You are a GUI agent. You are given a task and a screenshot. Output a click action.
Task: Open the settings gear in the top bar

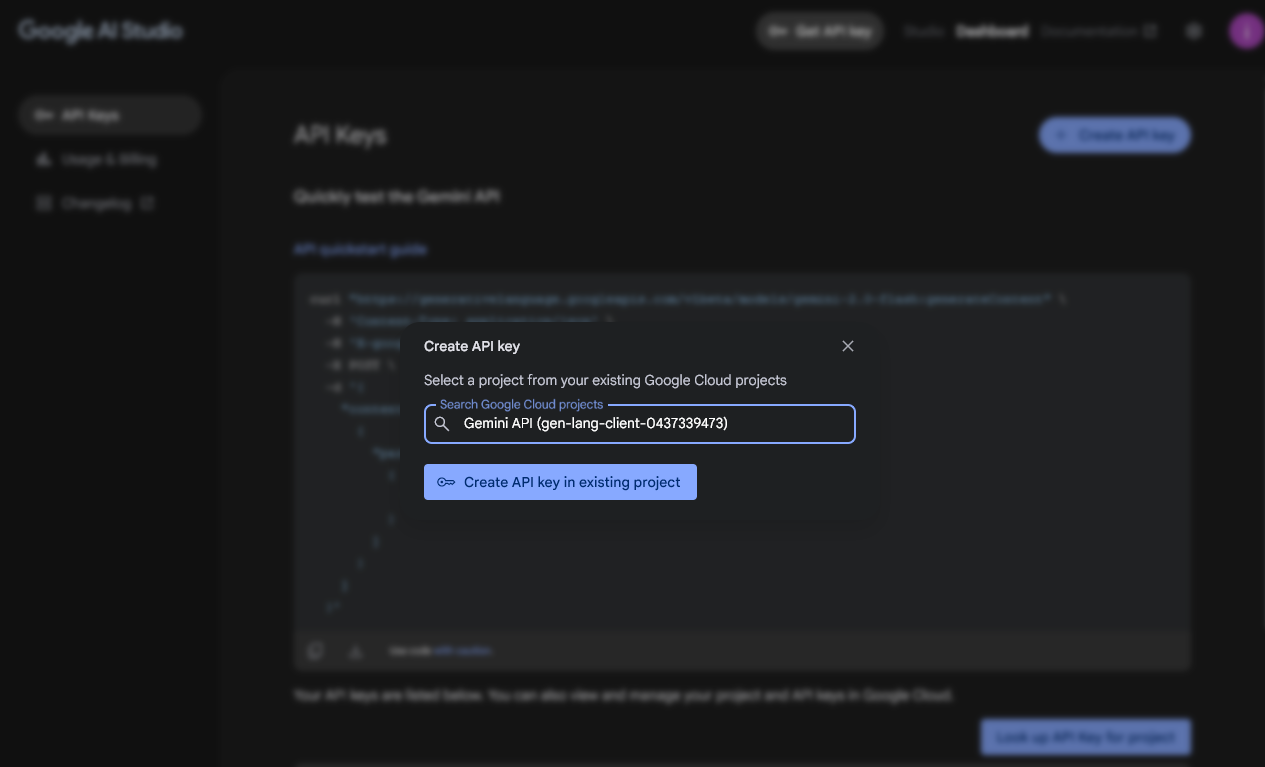pyautogui.click(x=1193, y=31)
